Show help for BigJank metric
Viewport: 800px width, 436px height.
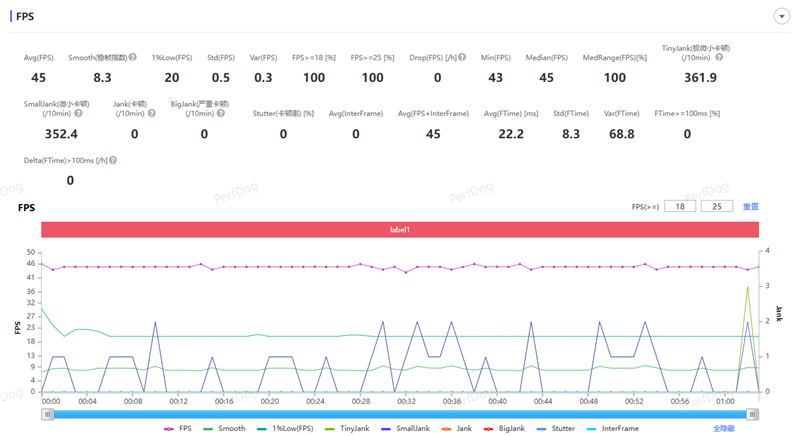click(x=222, y=113)
